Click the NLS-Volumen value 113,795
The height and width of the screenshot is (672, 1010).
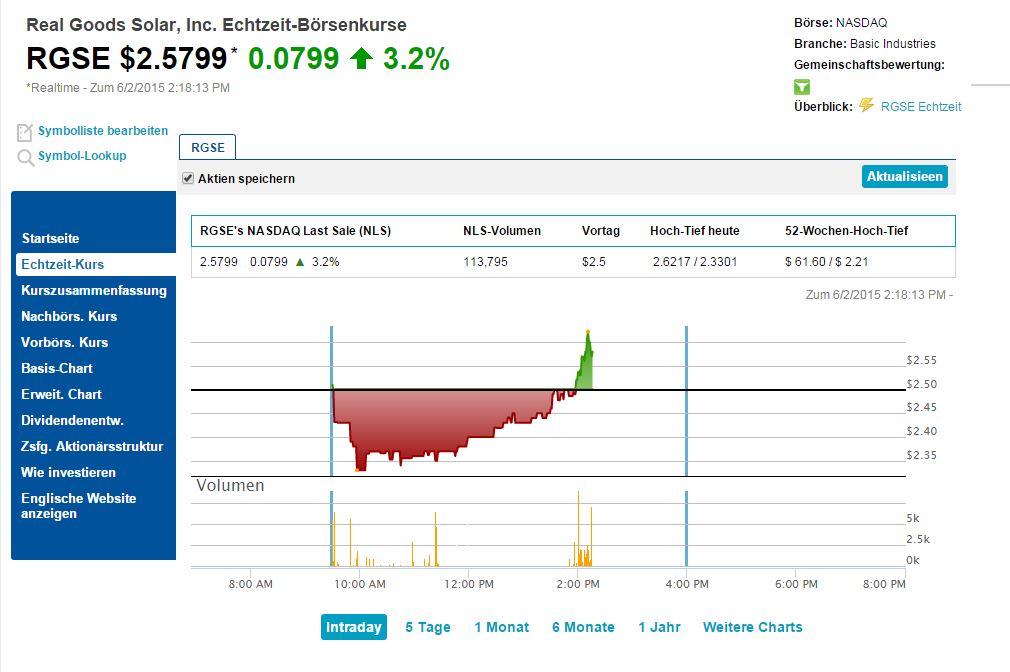point(485,262)
